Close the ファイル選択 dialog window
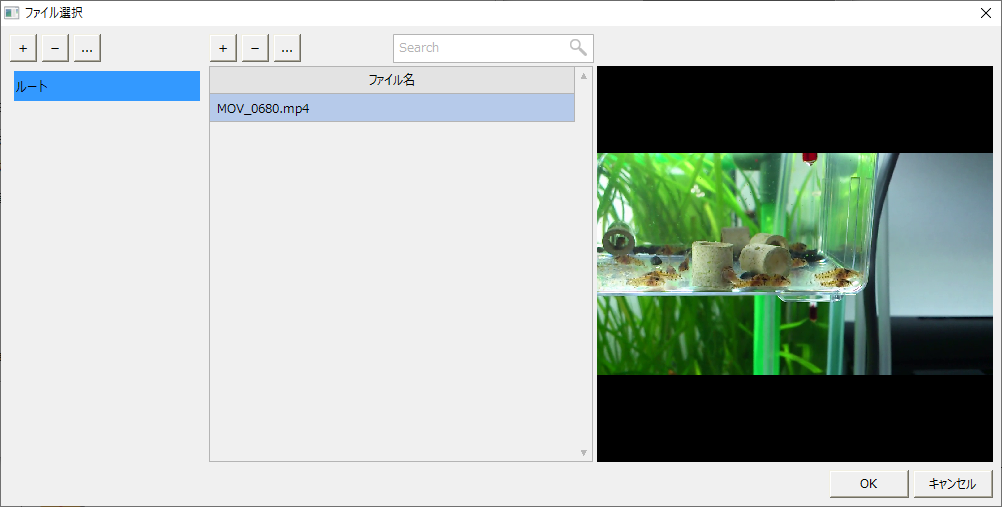 coord(985,13)
